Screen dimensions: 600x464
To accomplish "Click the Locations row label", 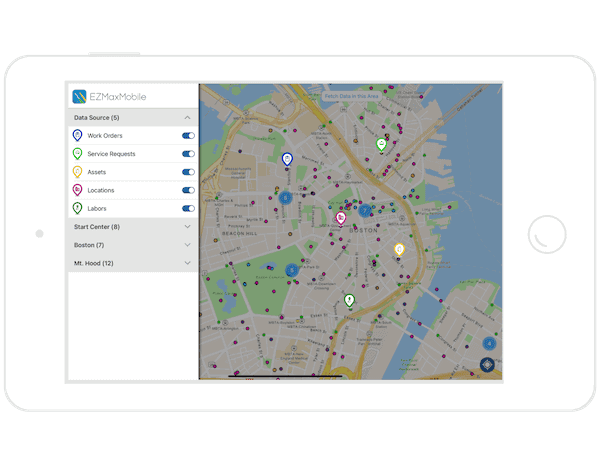I will [x=101, y=190].
